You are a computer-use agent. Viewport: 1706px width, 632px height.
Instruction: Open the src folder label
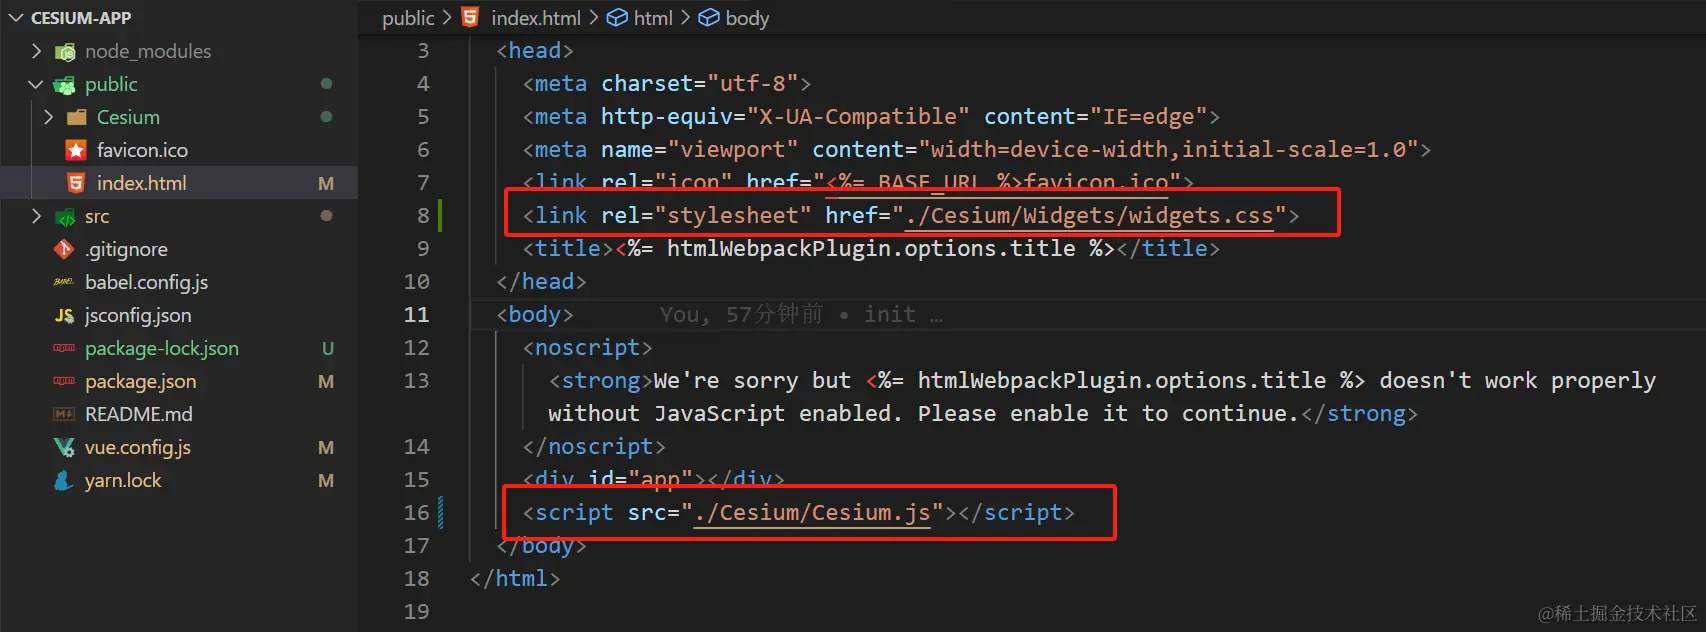(97, 216)
